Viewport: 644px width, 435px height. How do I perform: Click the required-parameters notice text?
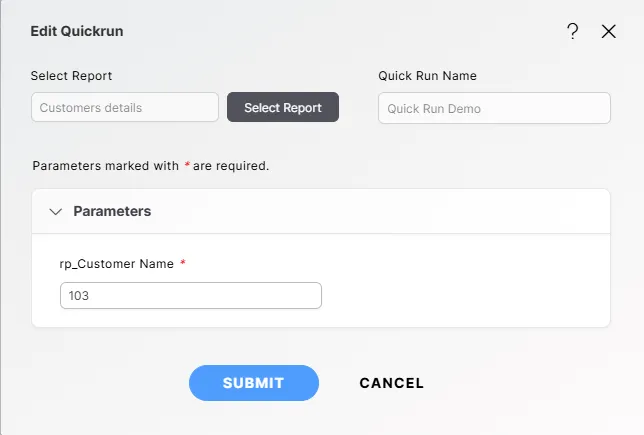click(x=150, y=166)
